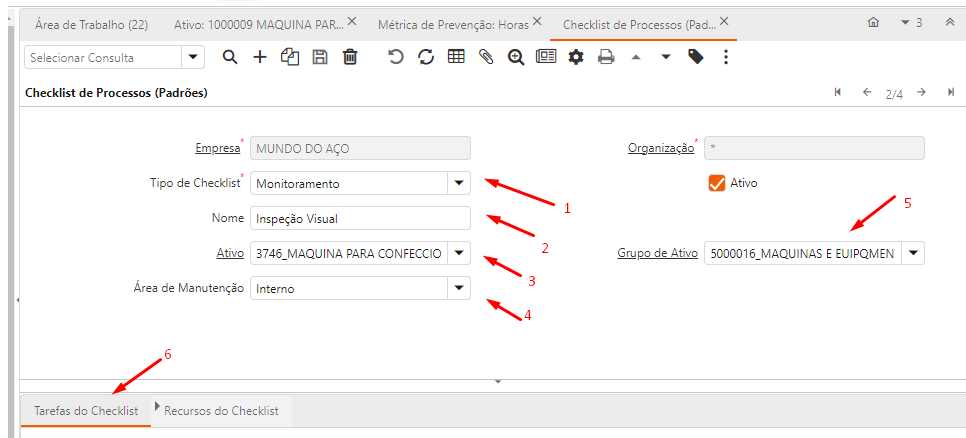The width and height of the screenshot is (966, 438).
Task: Collapse the left side panel arrow
Action: (x=18, y=299)
